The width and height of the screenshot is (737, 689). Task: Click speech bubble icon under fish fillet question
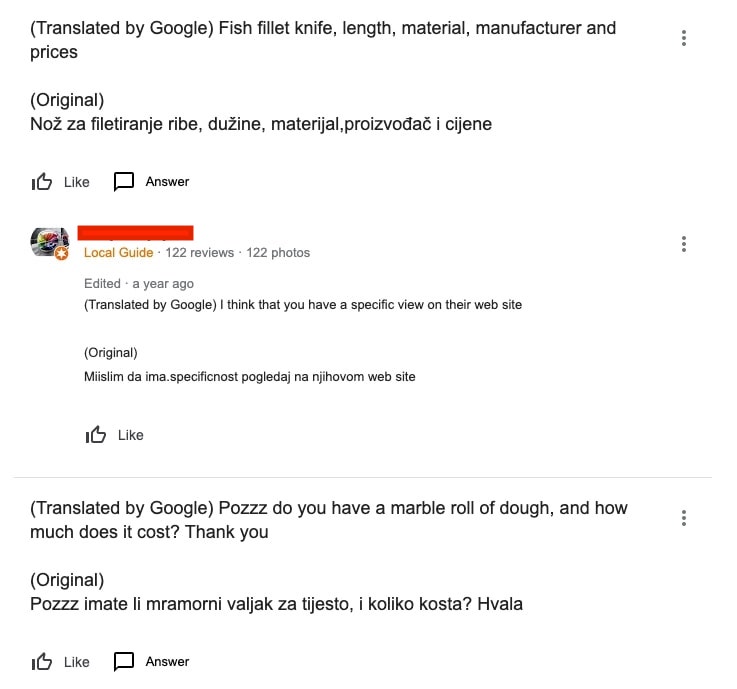coord(124,182)
